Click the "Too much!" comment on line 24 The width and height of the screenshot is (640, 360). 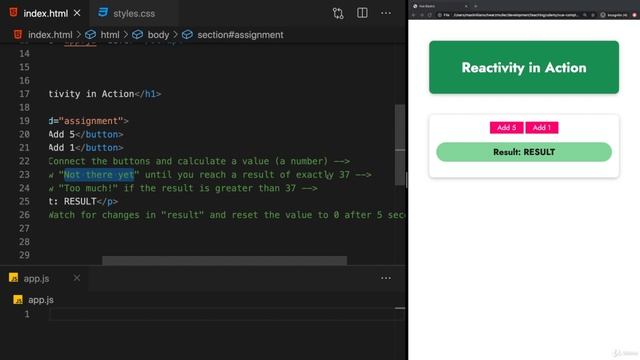[x=88, y=188]
